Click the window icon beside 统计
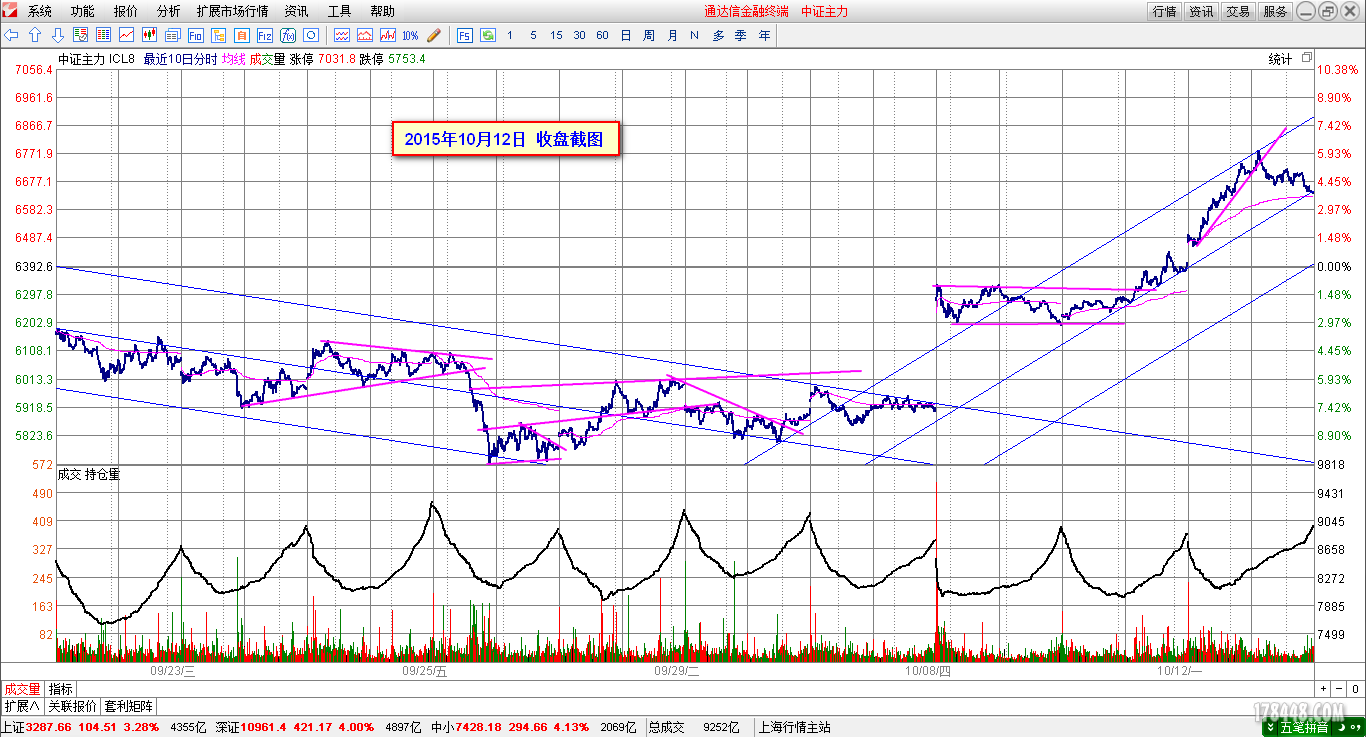1366x737 pixels. click(x=1306, y=59)
